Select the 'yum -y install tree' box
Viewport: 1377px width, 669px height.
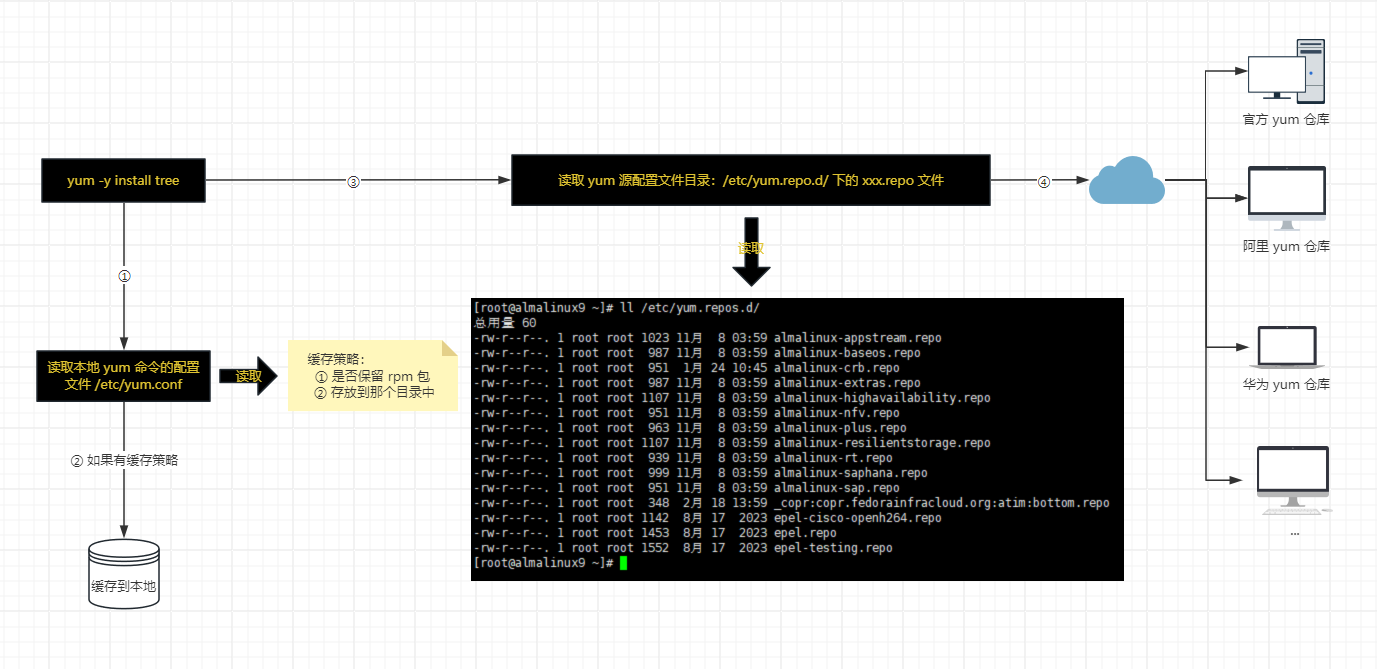[x=123, y=181]
